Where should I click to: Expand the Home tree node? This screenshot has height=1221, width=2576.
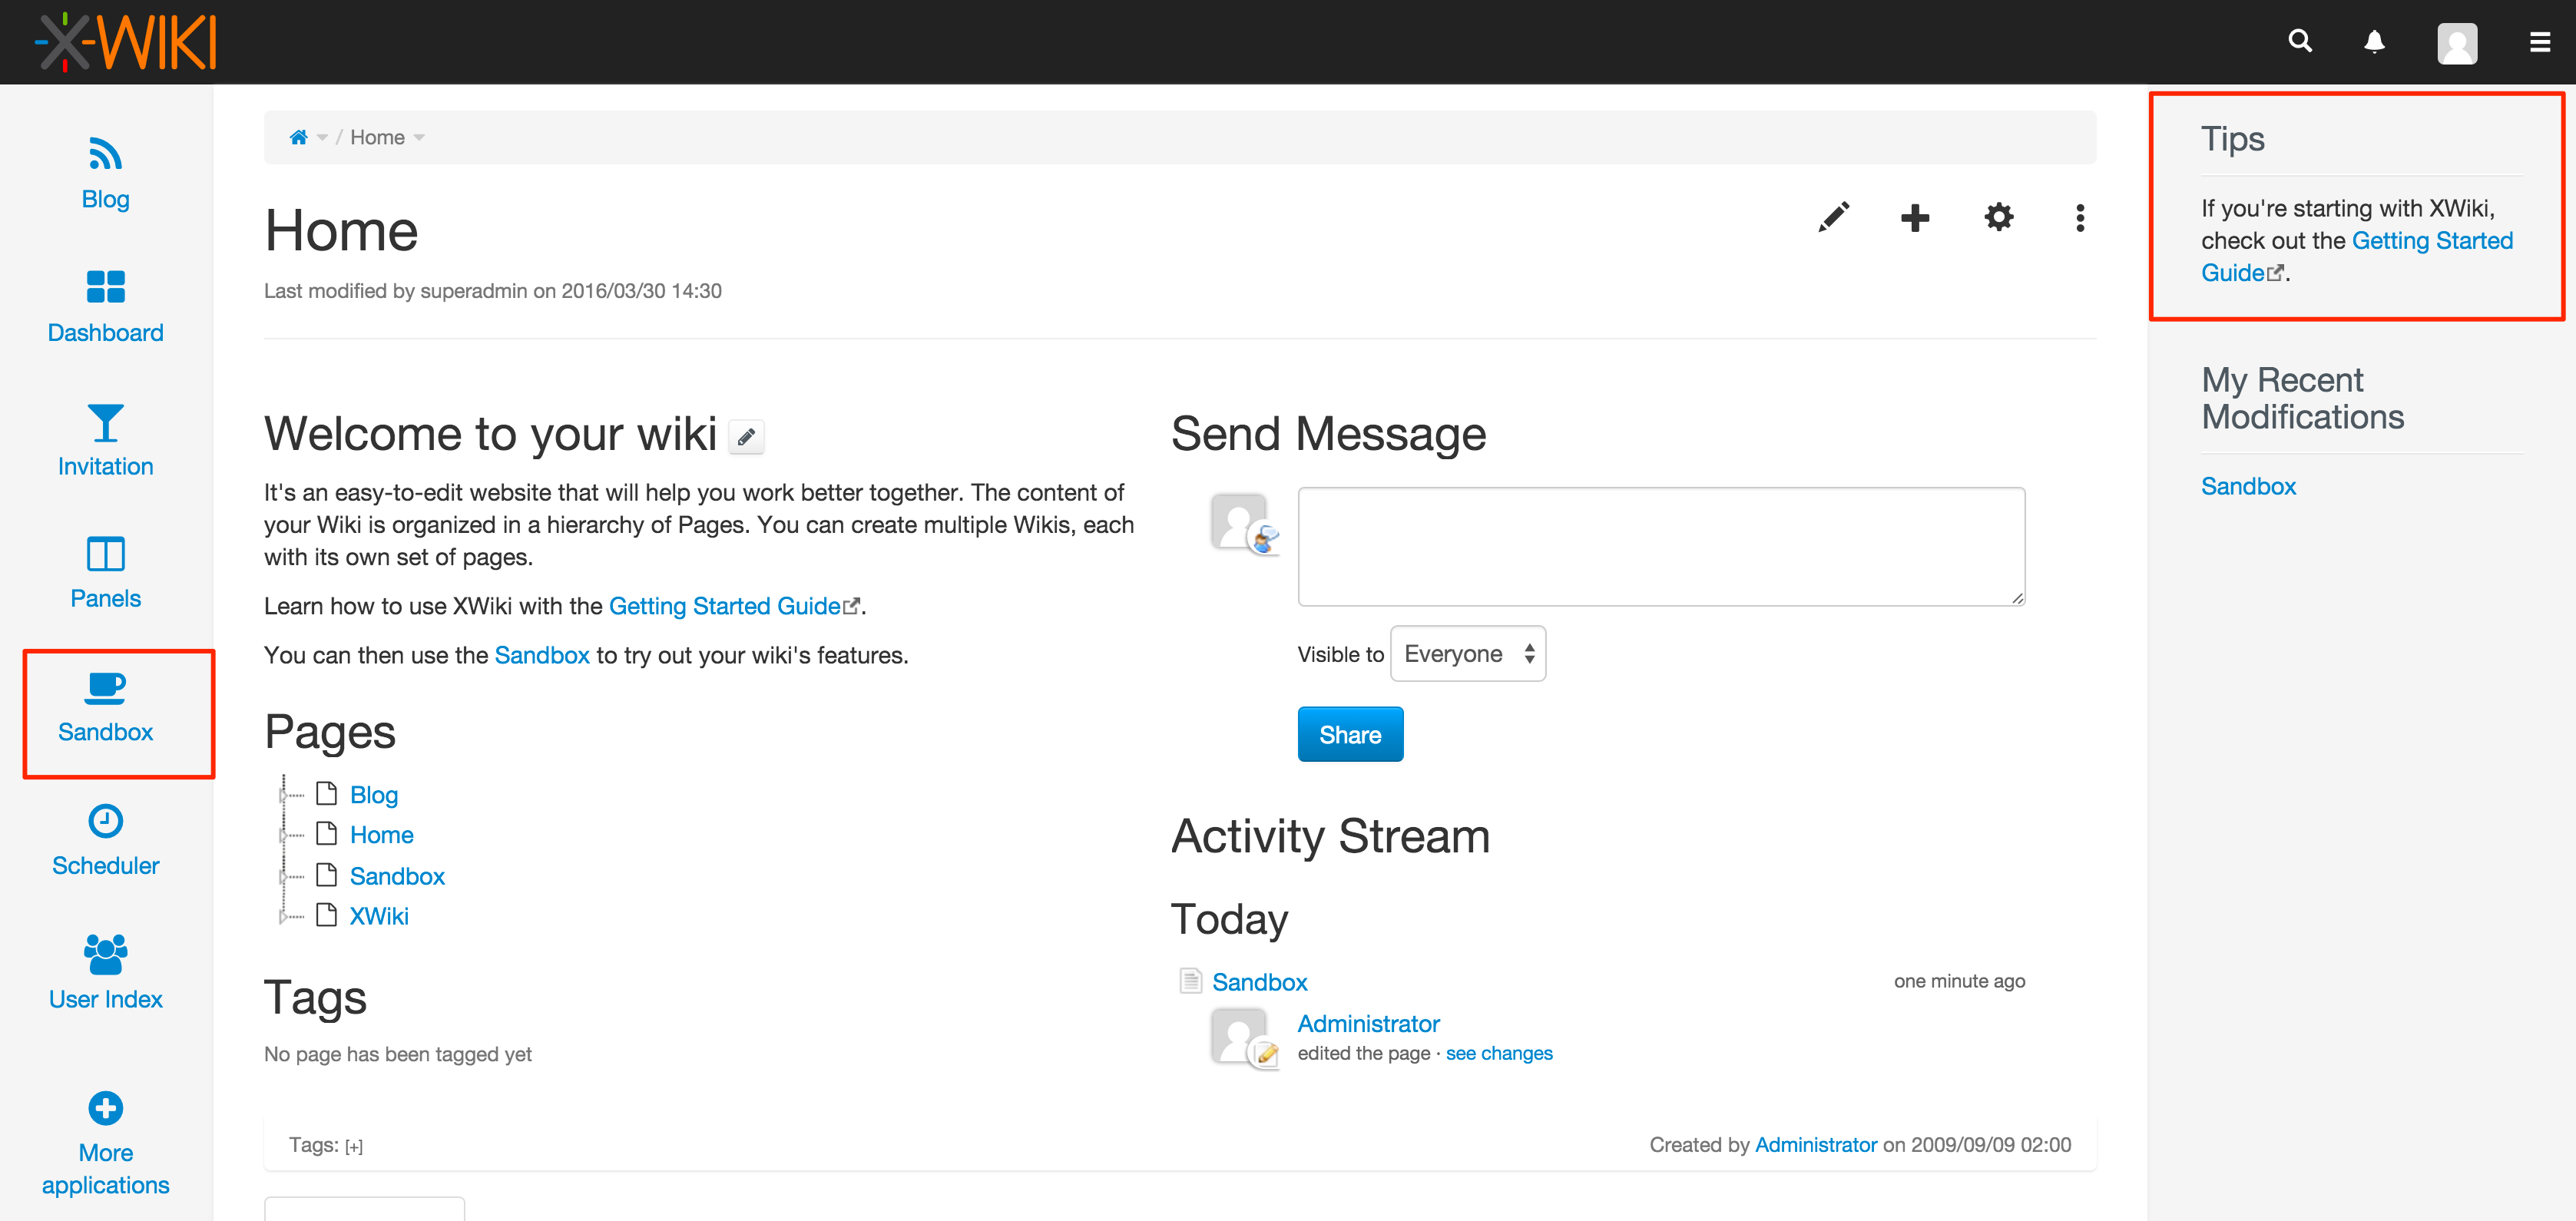point(283,836)
